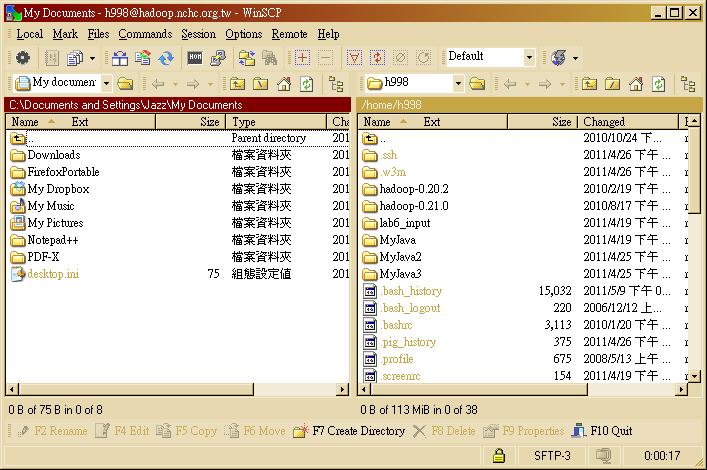Open Preferences gear icon in toolbar

point(23,58)
